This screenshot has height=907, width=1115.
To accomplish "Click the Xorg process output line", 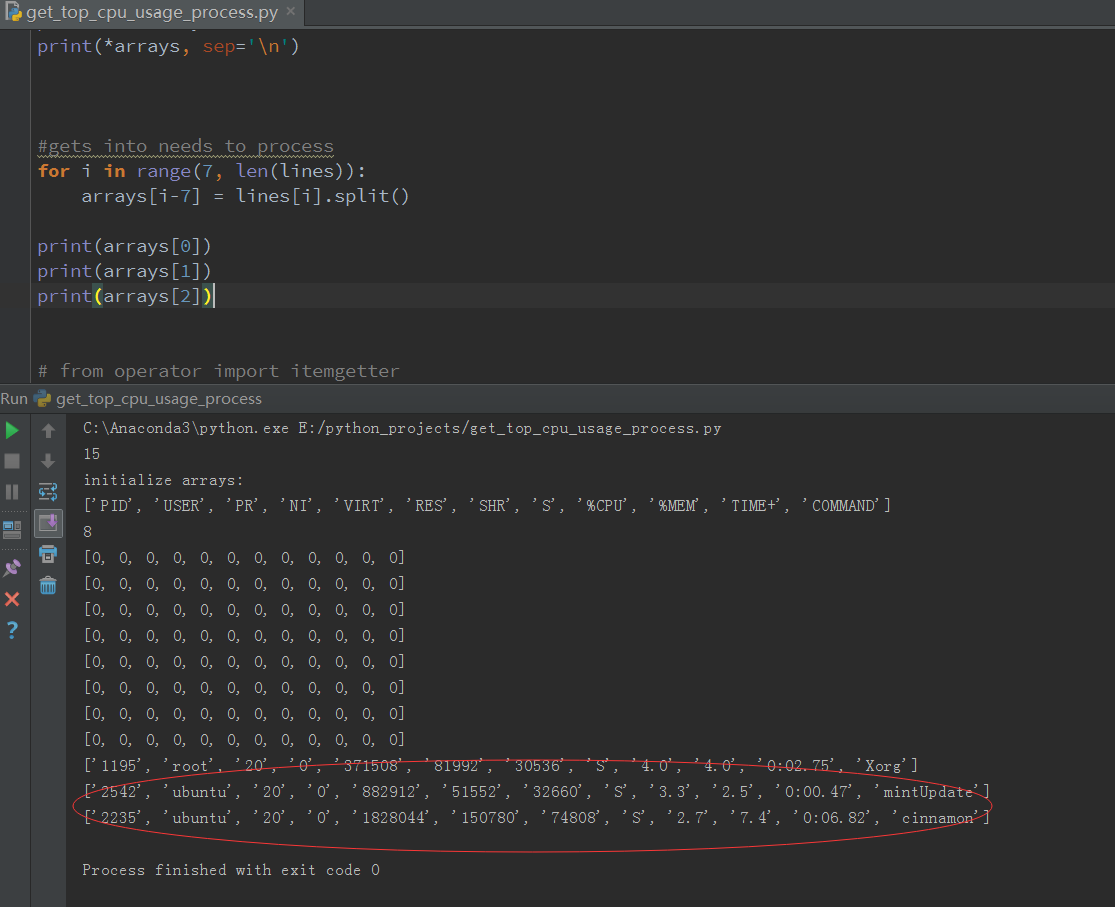I will coord(501,765).
